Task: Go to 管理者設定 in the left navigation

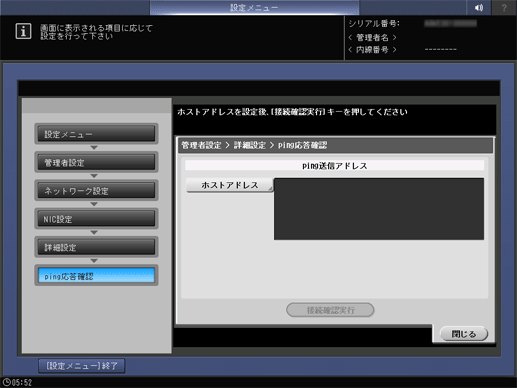Action: point(96,162)
